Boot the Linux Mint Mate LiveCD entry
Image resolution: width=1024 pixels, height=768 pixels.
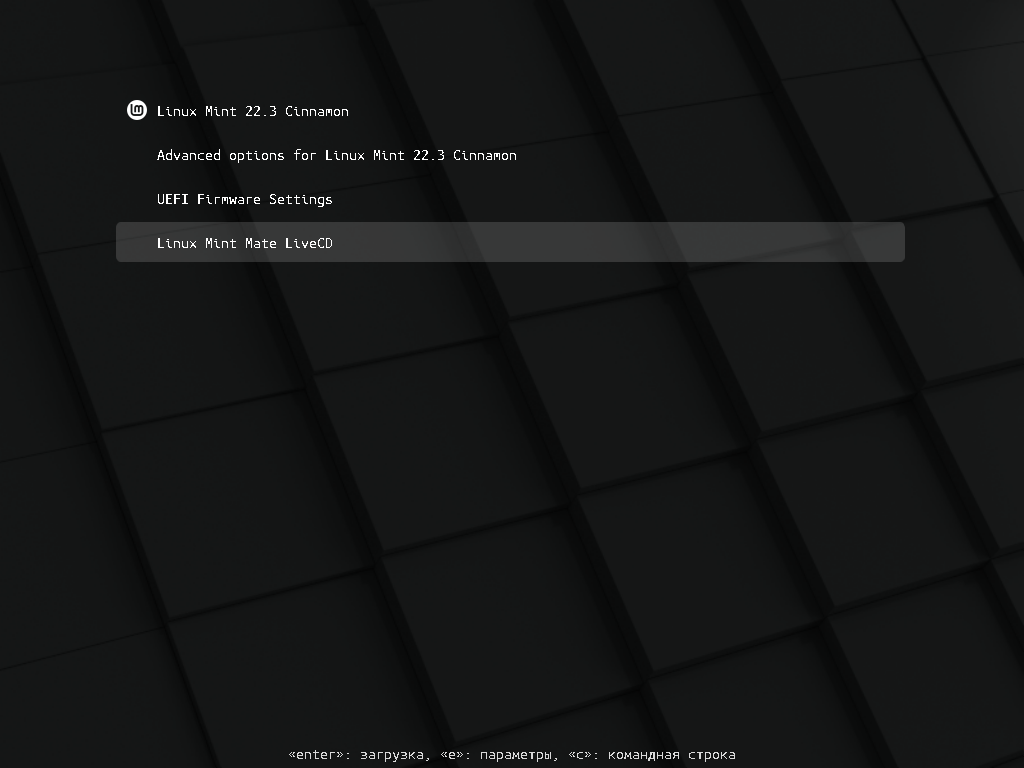coord(510,242)
